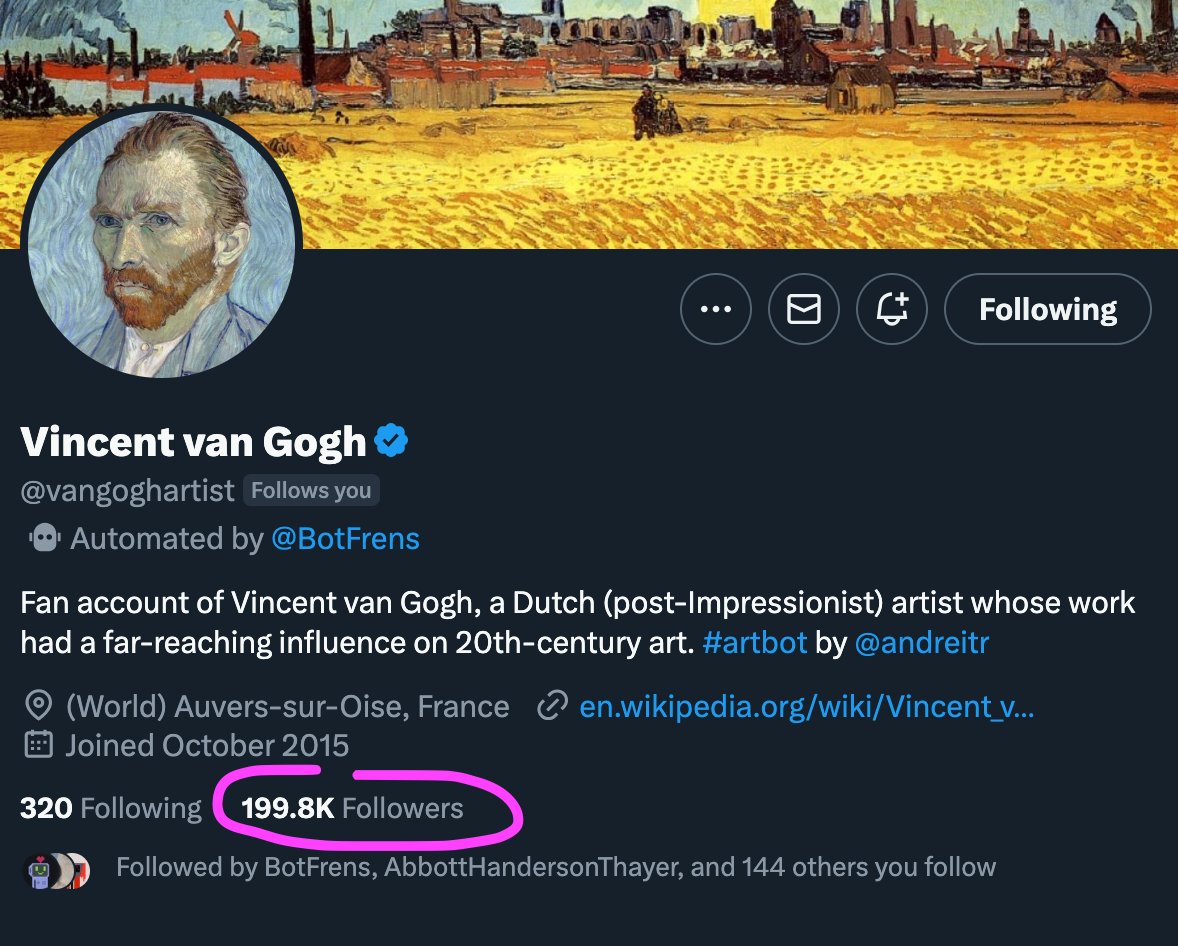Screen dimensions: 1178x946
Task: Click the calendar joined date icon
Action: [x=38, y=745]
